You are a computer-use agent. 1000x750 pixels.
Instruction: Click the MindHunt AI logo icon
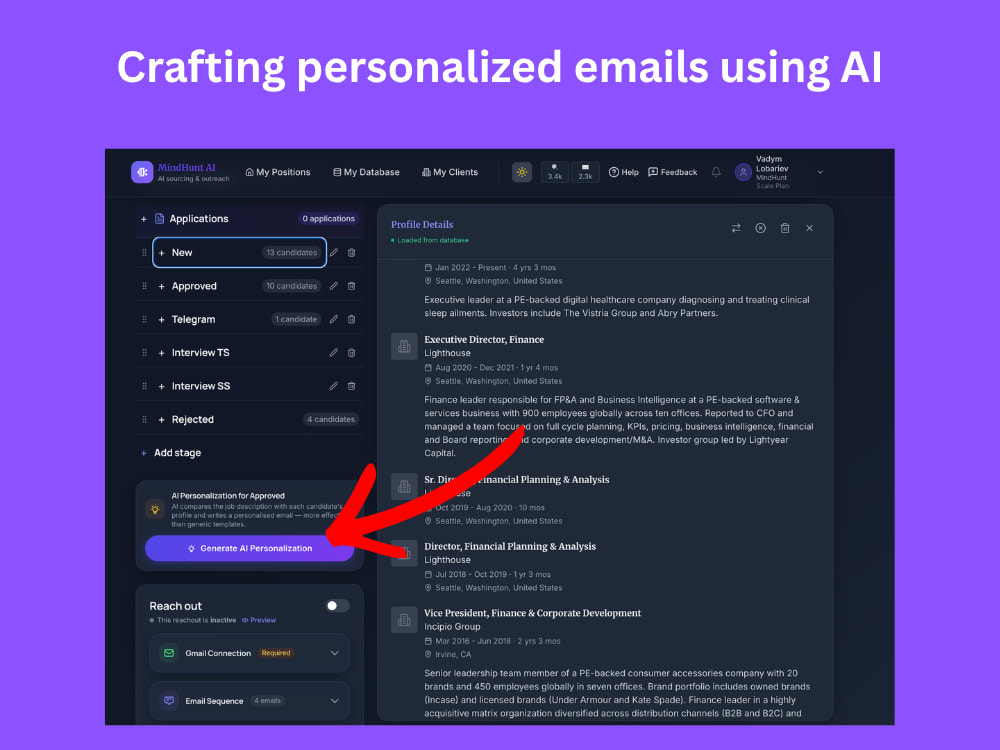click(x=142, y=172)
